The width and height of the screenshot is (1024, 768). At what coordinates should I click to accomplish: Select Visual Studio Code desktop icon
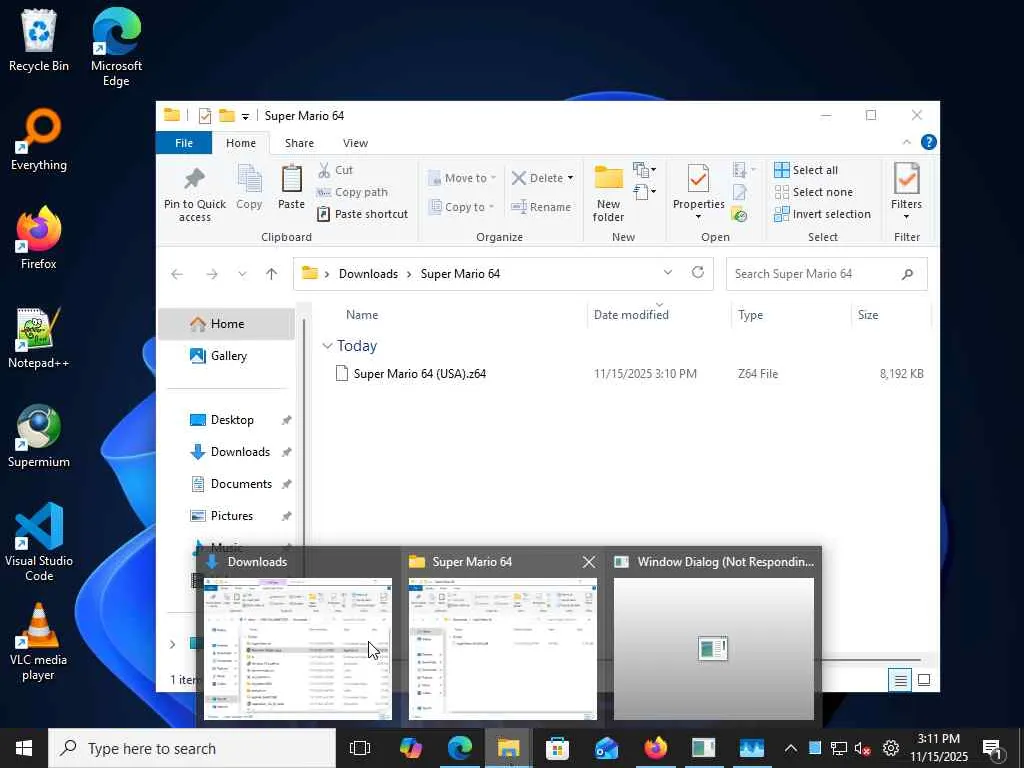(x=39, y=542)
